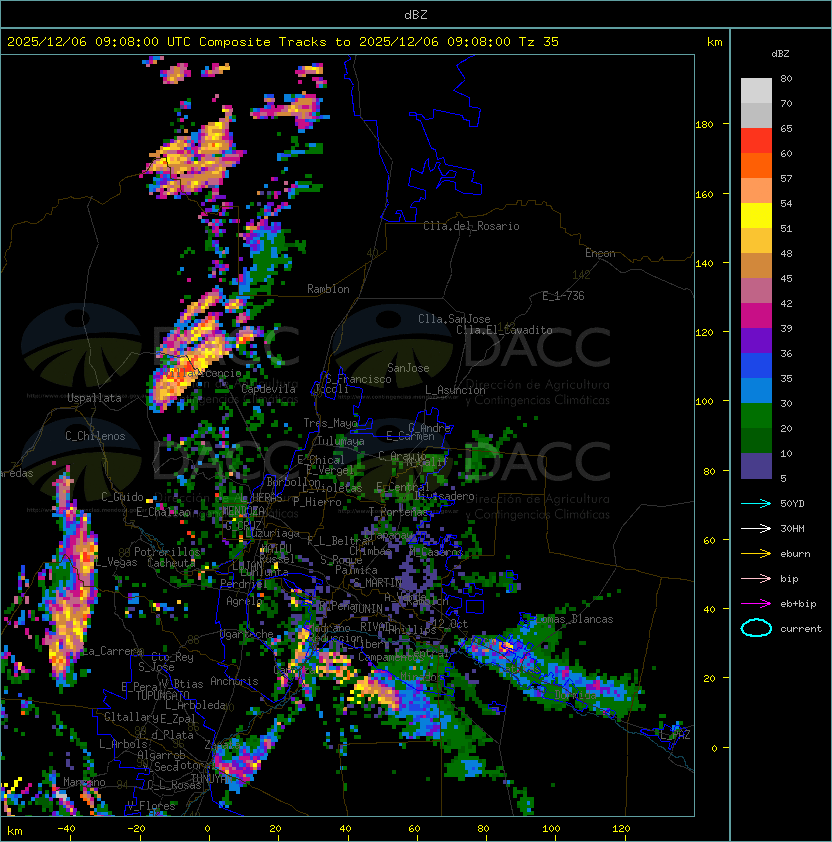Click the 'km' label at bottom-left axis corner

coord(15,831)
